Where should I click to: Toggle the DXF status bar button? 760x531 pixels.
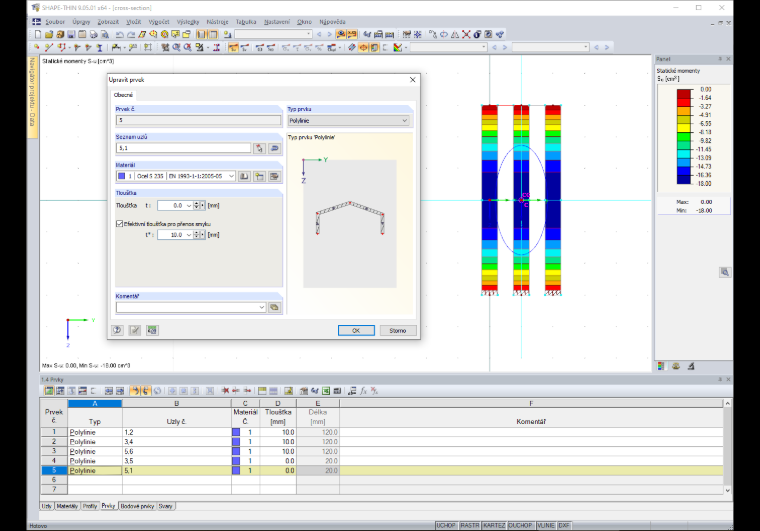[x=564, y=526]
